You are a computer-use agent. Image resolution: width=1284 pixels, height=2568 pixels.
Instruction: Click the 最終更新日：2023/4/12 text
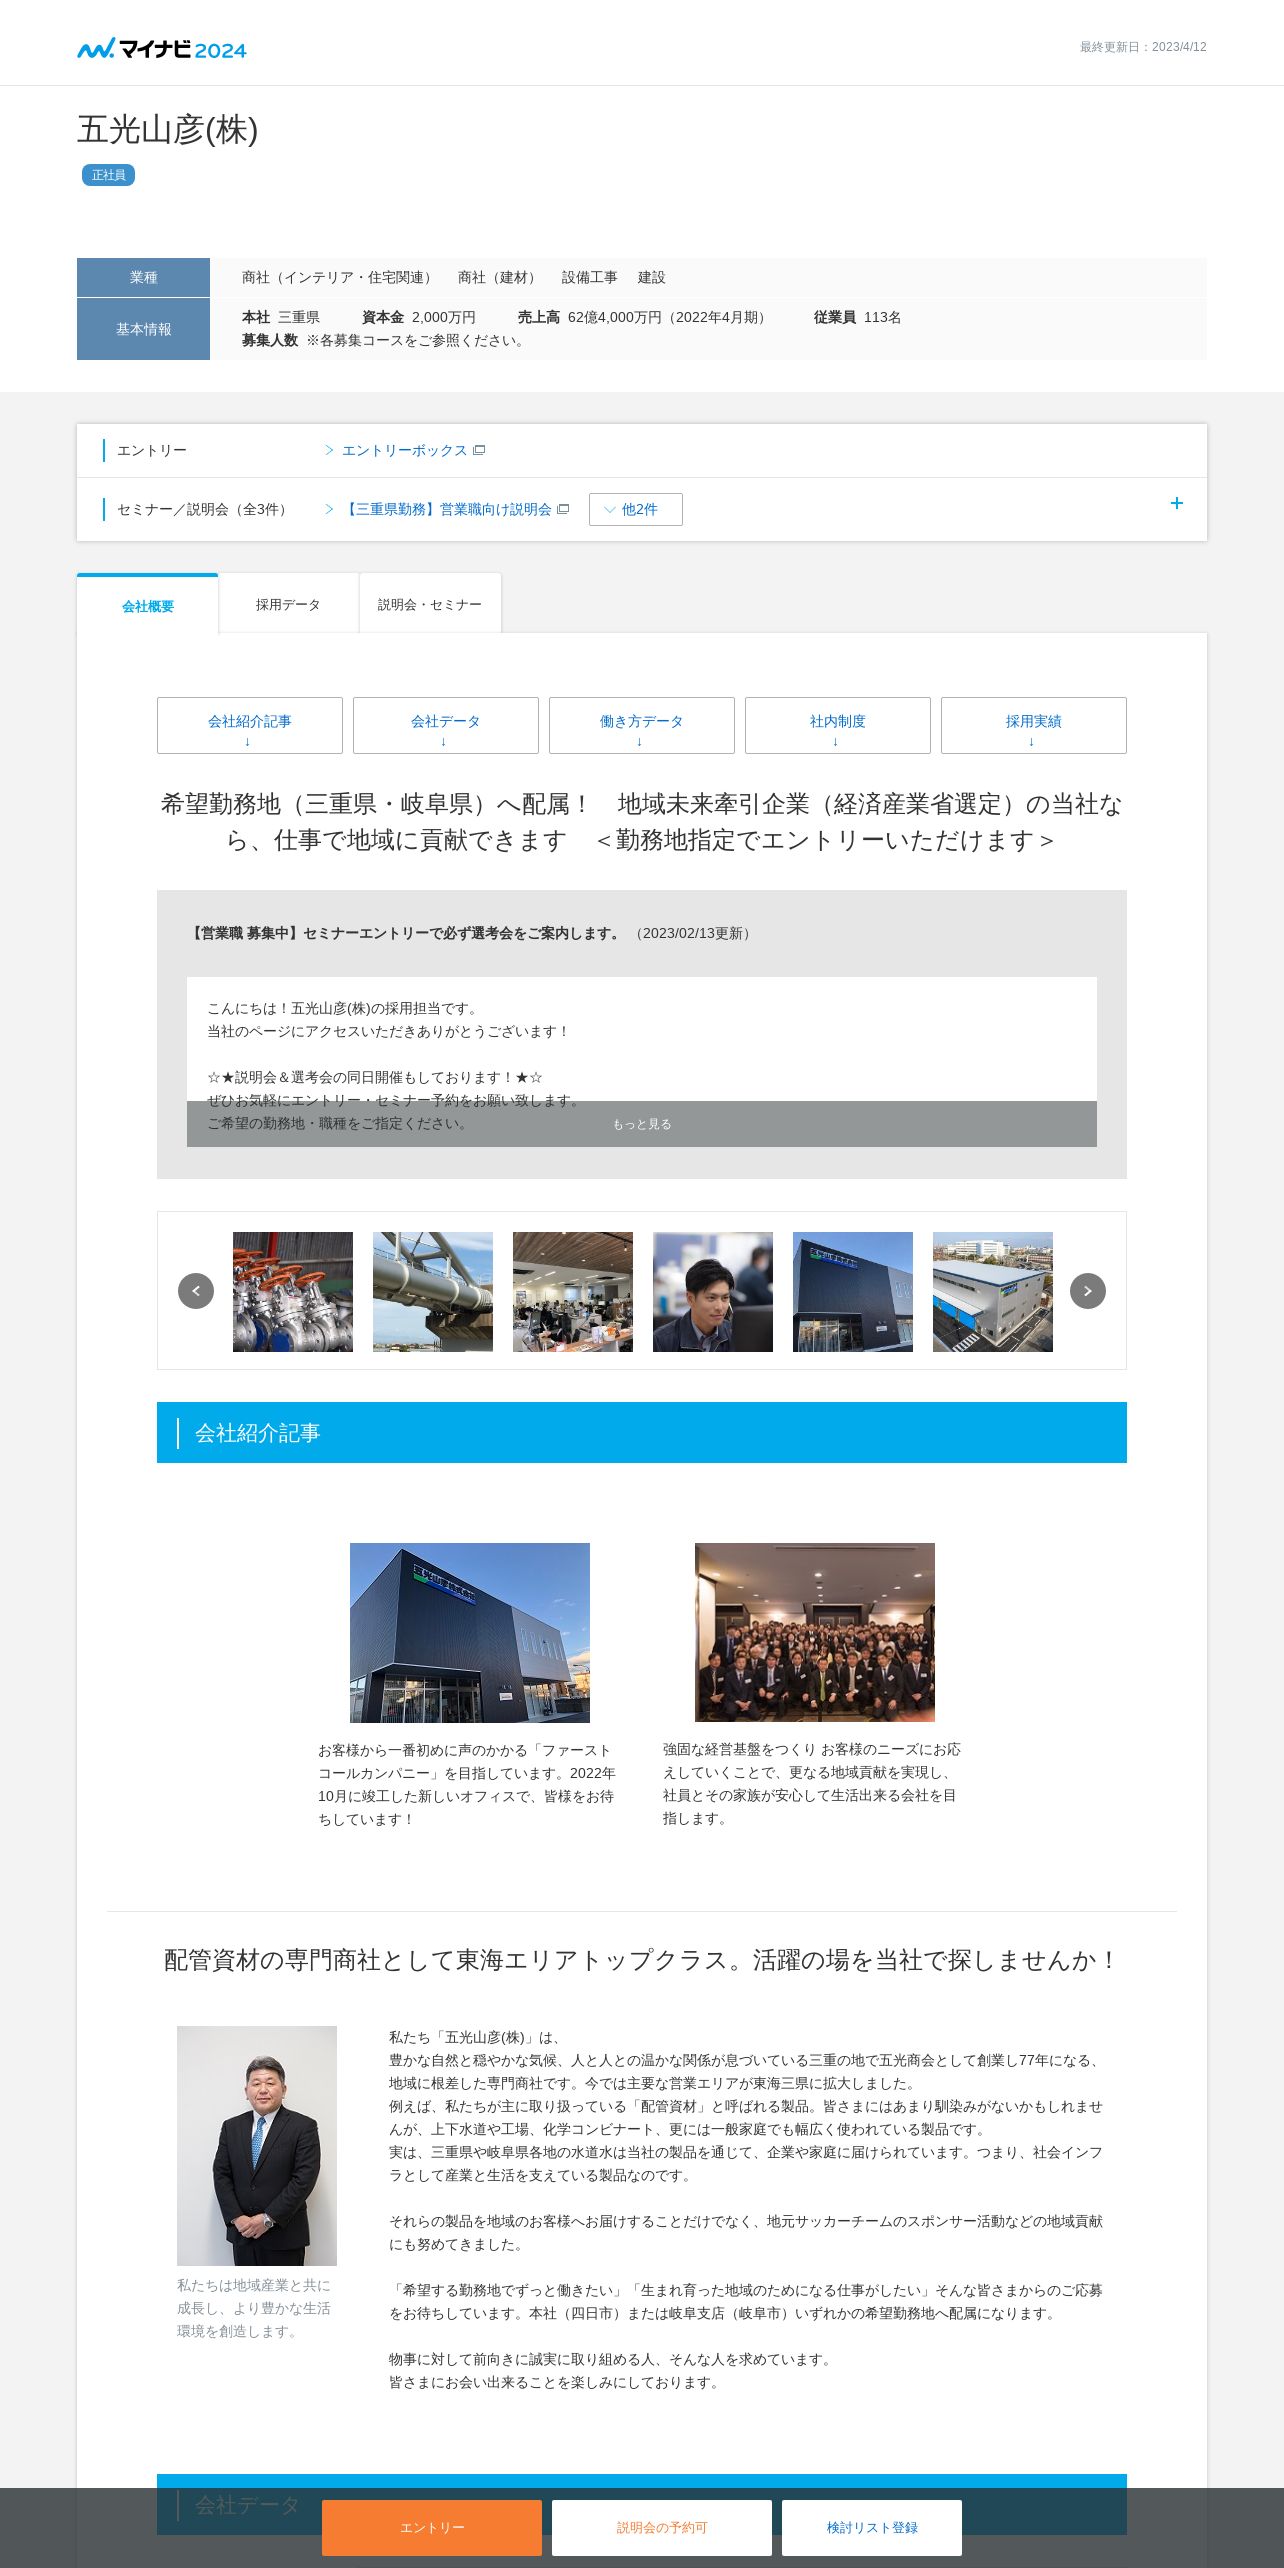tap(1143, 47)
